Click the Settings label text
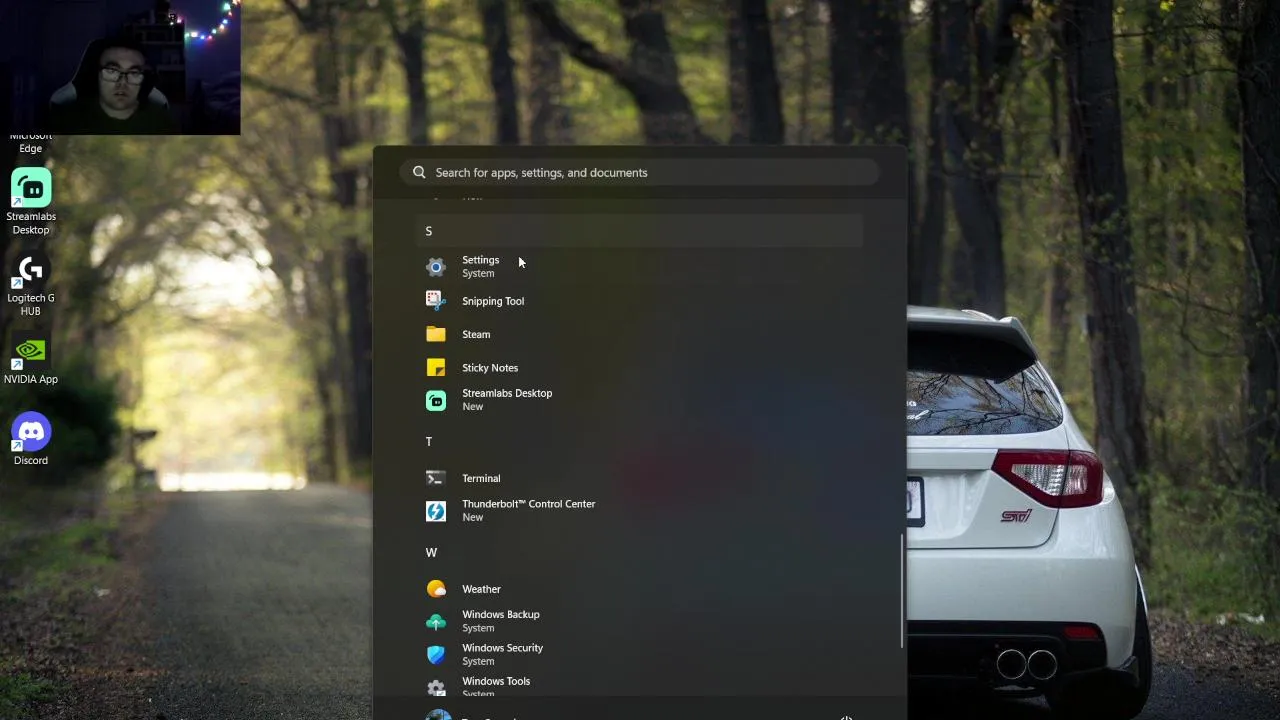The image size is (1280, 720). pos(480,260)
